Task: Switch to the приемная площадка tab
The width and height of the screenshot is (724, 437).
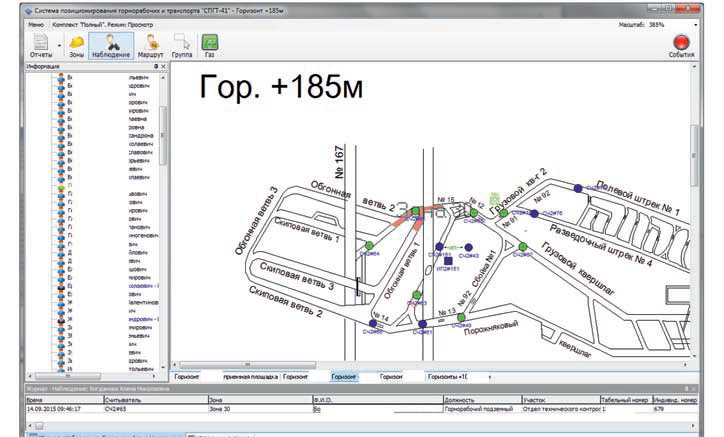Action: point(250,377)
